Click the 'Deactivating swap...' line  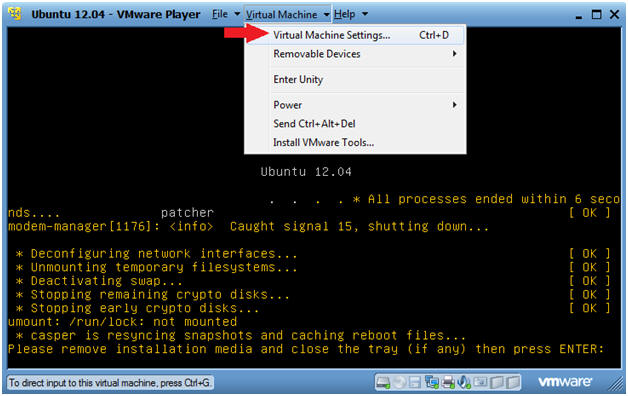[x=99, y=281]
